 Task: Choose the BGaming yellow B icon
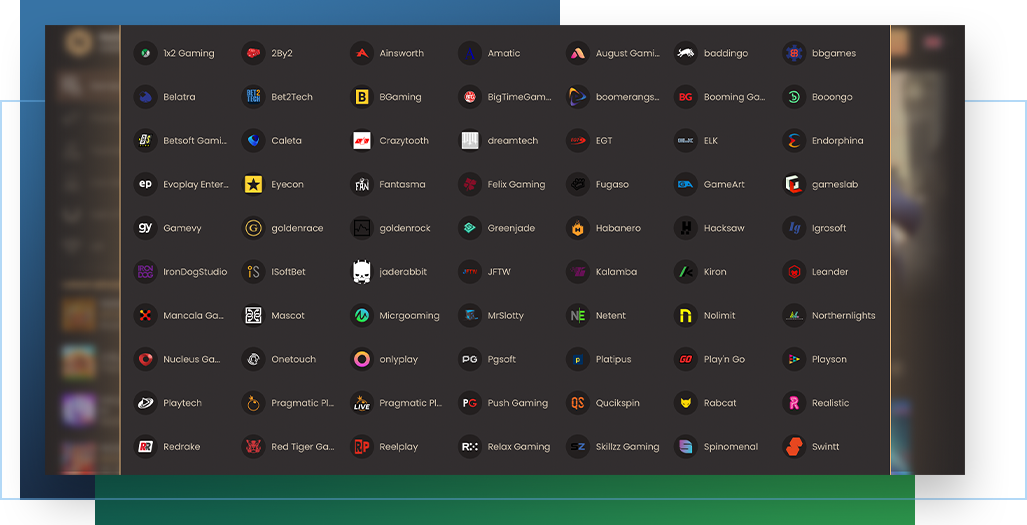[x=362, y=97]
